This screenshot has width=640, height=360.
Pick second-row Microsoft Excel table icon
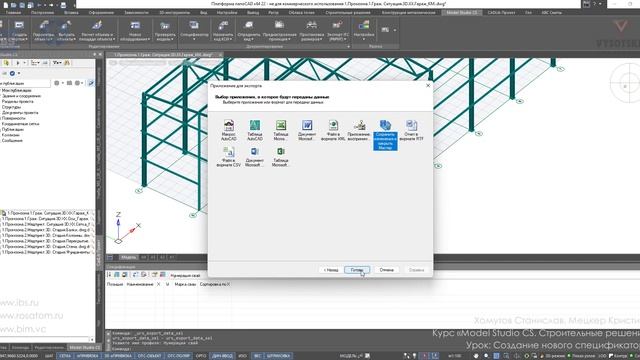point(281,157)
